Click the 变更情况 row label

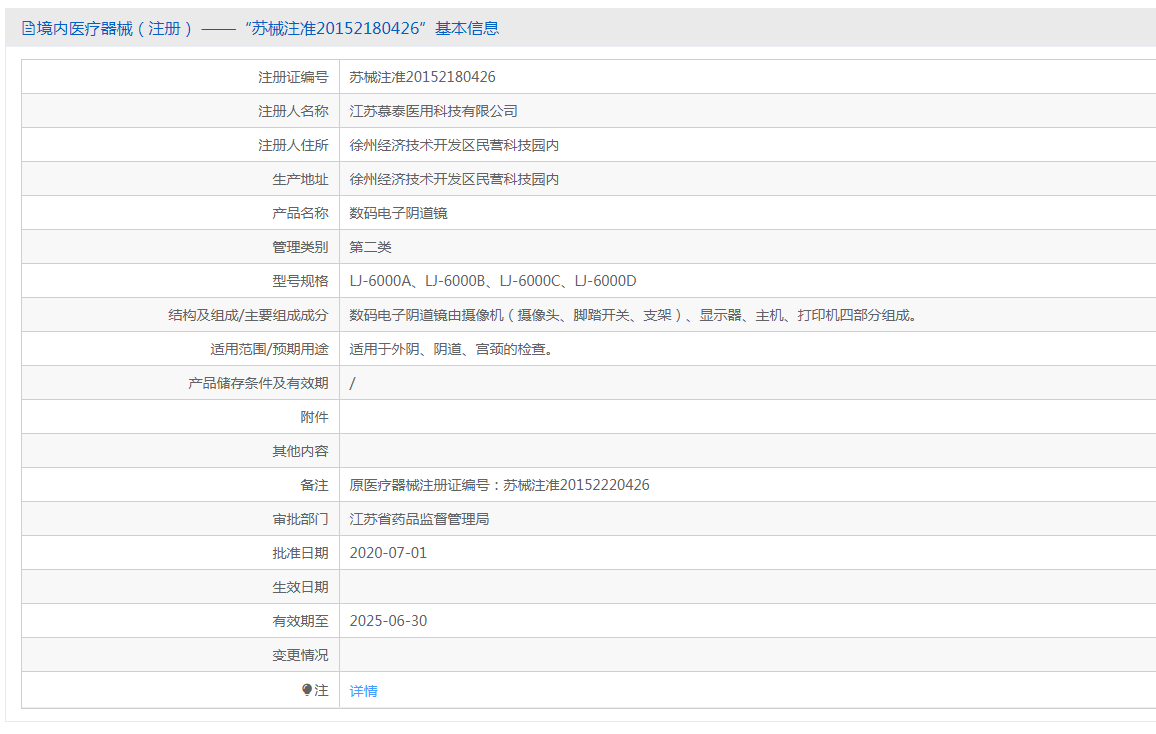tap(300, 655)
